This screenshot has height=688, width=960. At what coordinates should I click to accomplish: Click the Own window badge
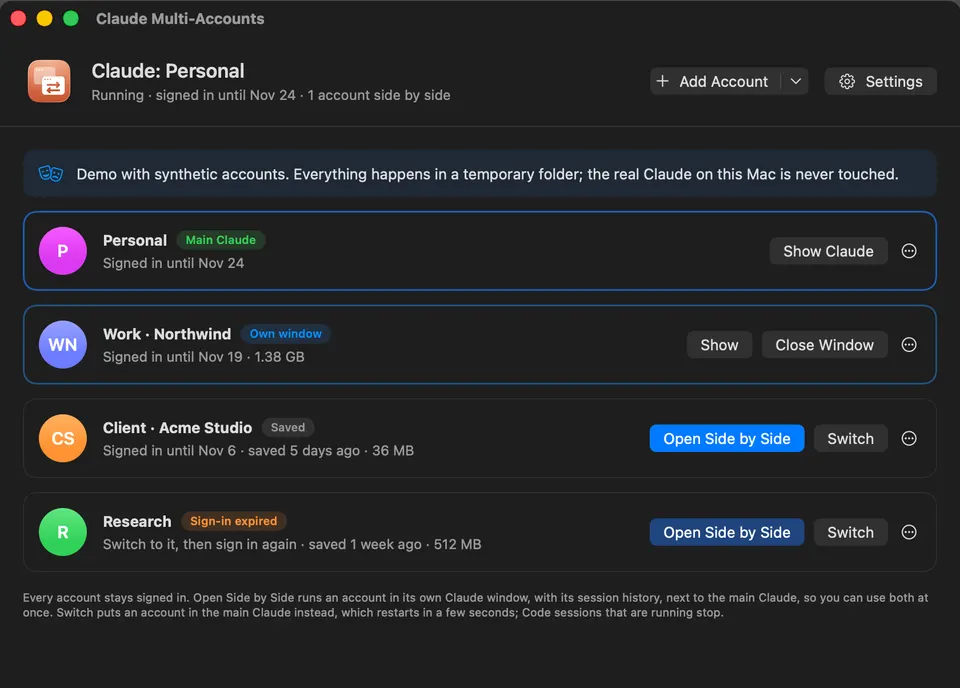[x=285, y=334]
